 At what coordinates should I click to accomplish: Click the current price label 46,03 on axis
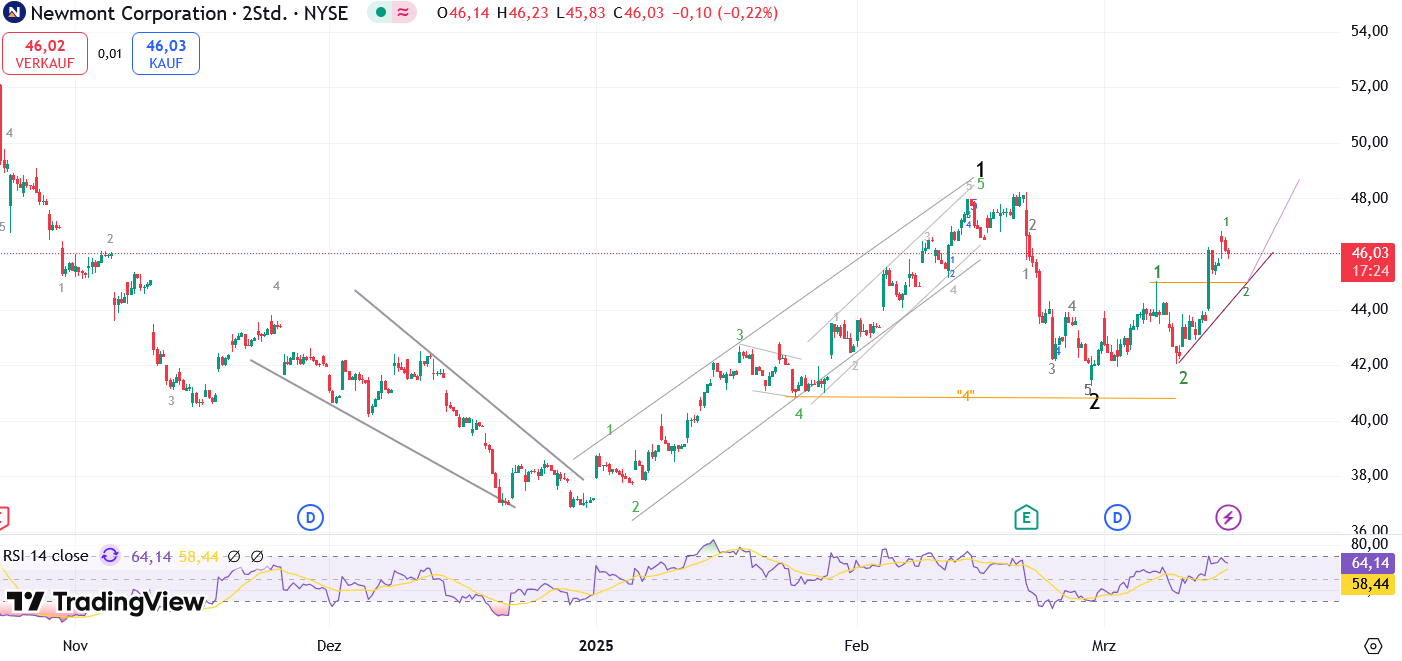1370,253
